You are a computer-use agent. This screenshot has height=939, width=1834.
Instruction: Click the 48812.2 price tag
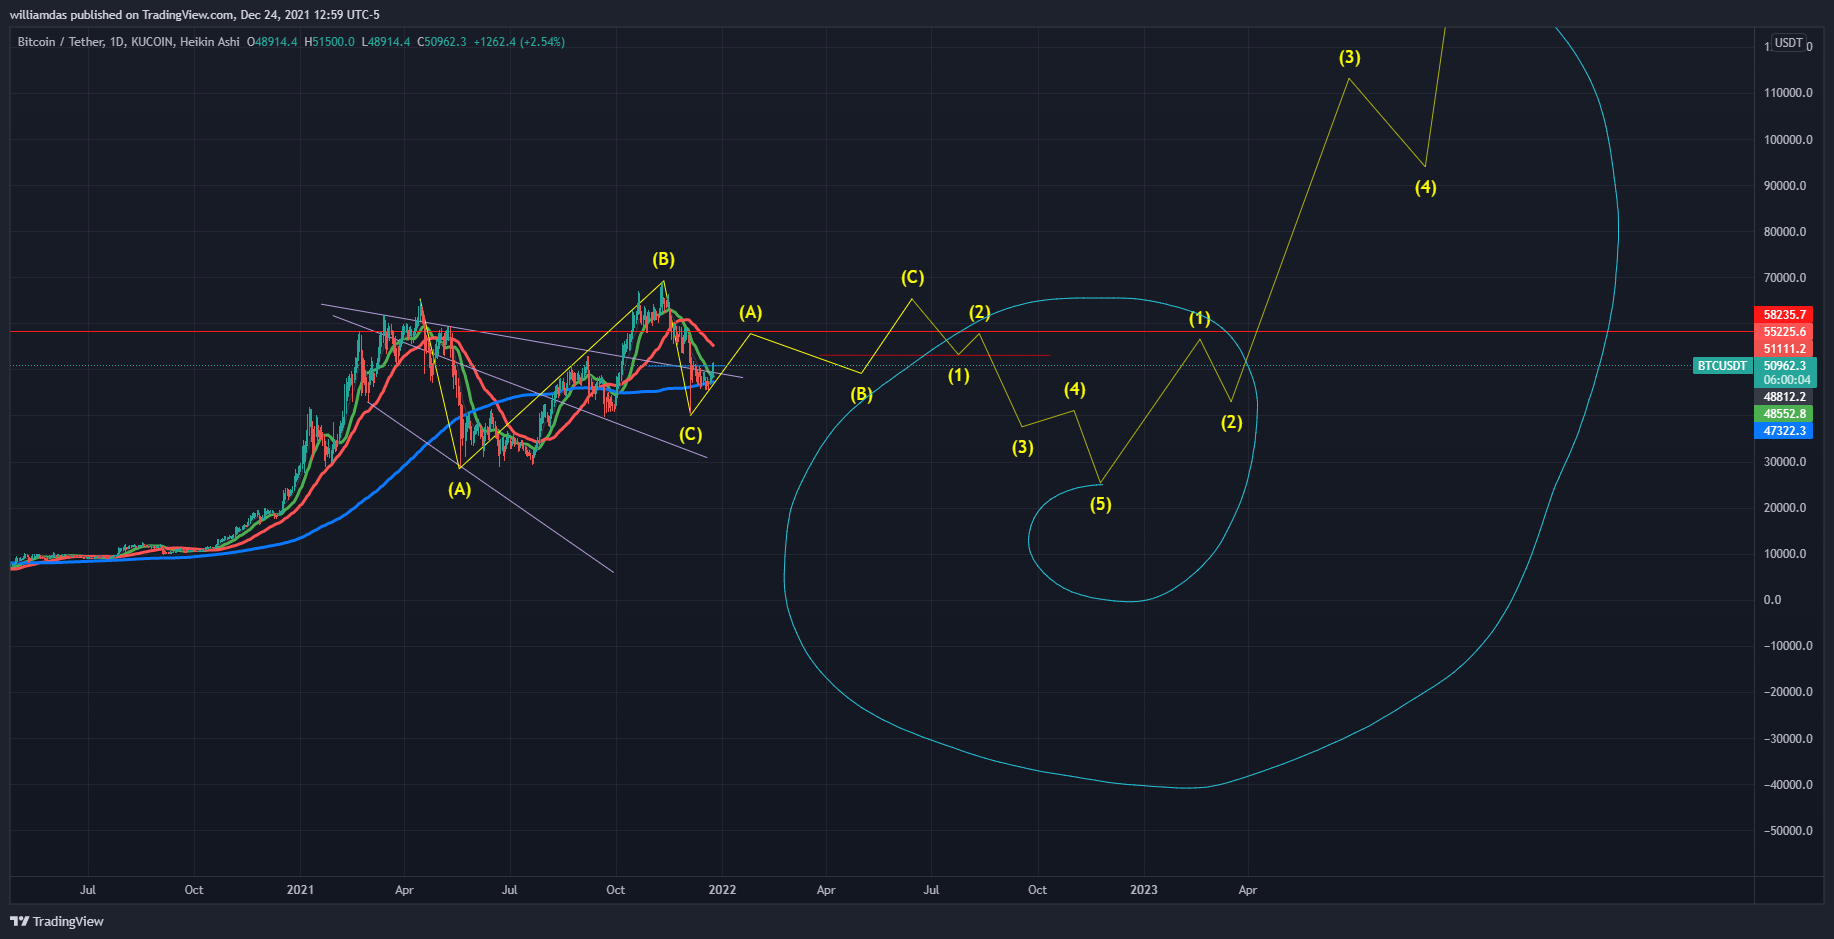1784,397
